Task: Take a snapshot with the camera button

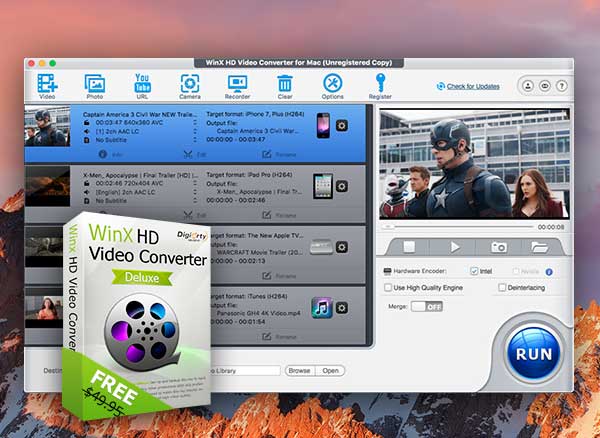Action: point(499,247)
